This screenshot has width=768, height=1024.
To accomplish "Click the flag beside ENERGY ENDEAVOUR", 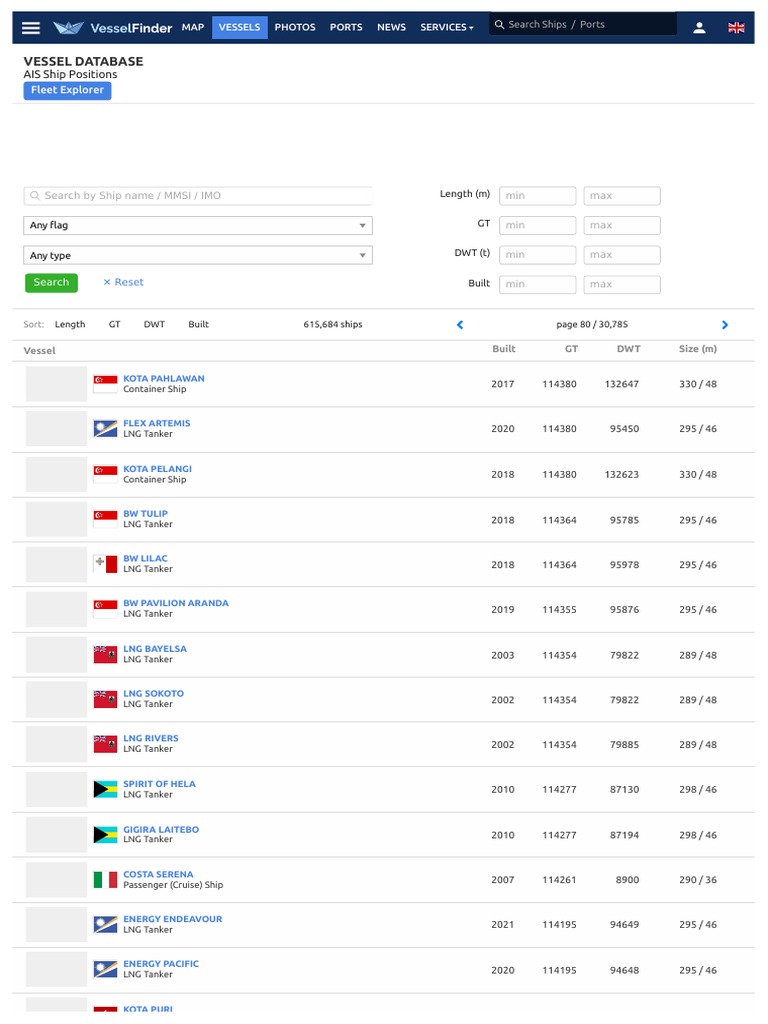I will click(105, 924).
